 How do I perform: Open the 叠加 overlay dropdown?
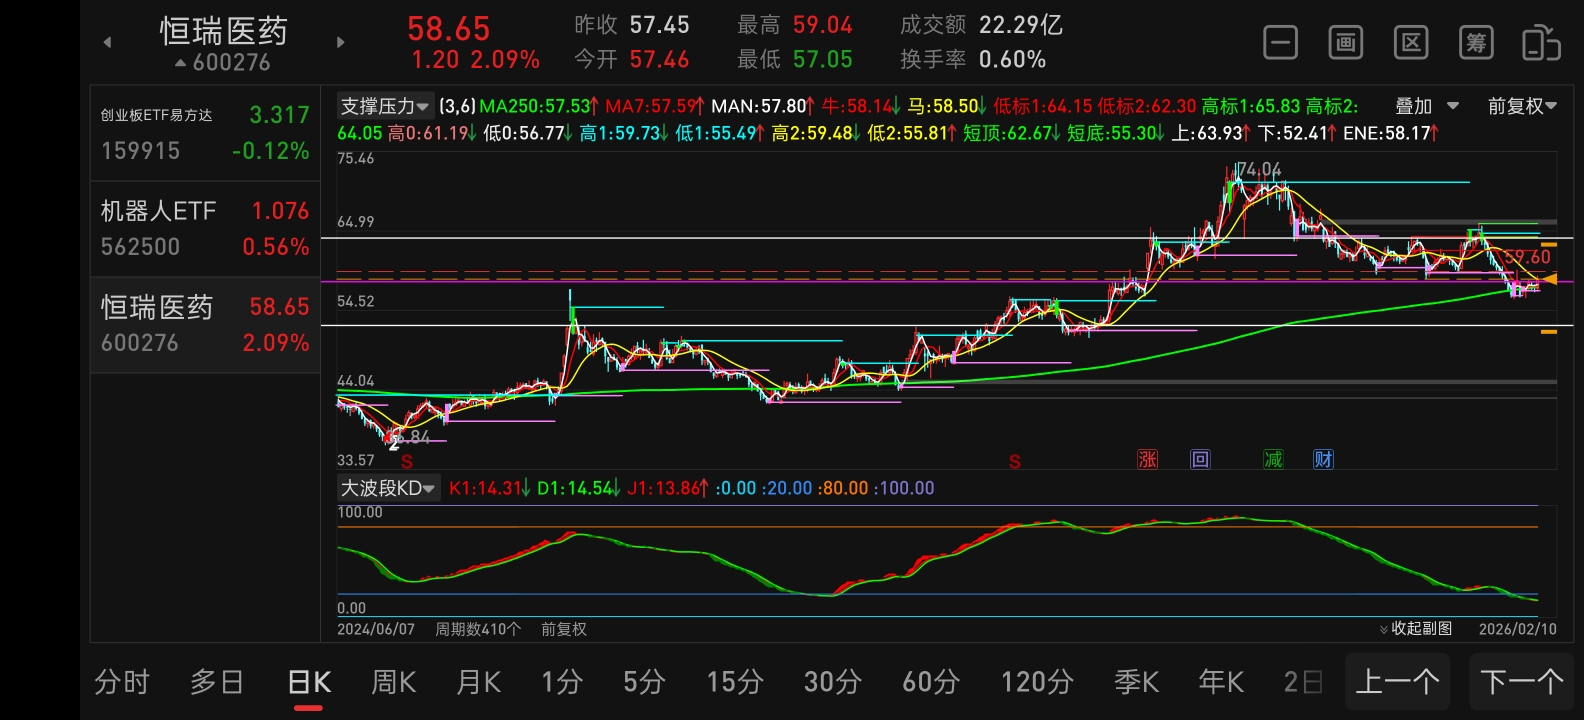coord(1427,106)
